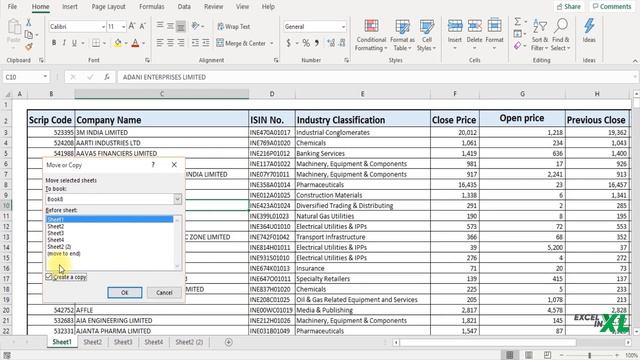This screenshot has height=360, width=640.
Task: Toggle Middle Align vertical alignment
Action: click(x=170, y=26)
